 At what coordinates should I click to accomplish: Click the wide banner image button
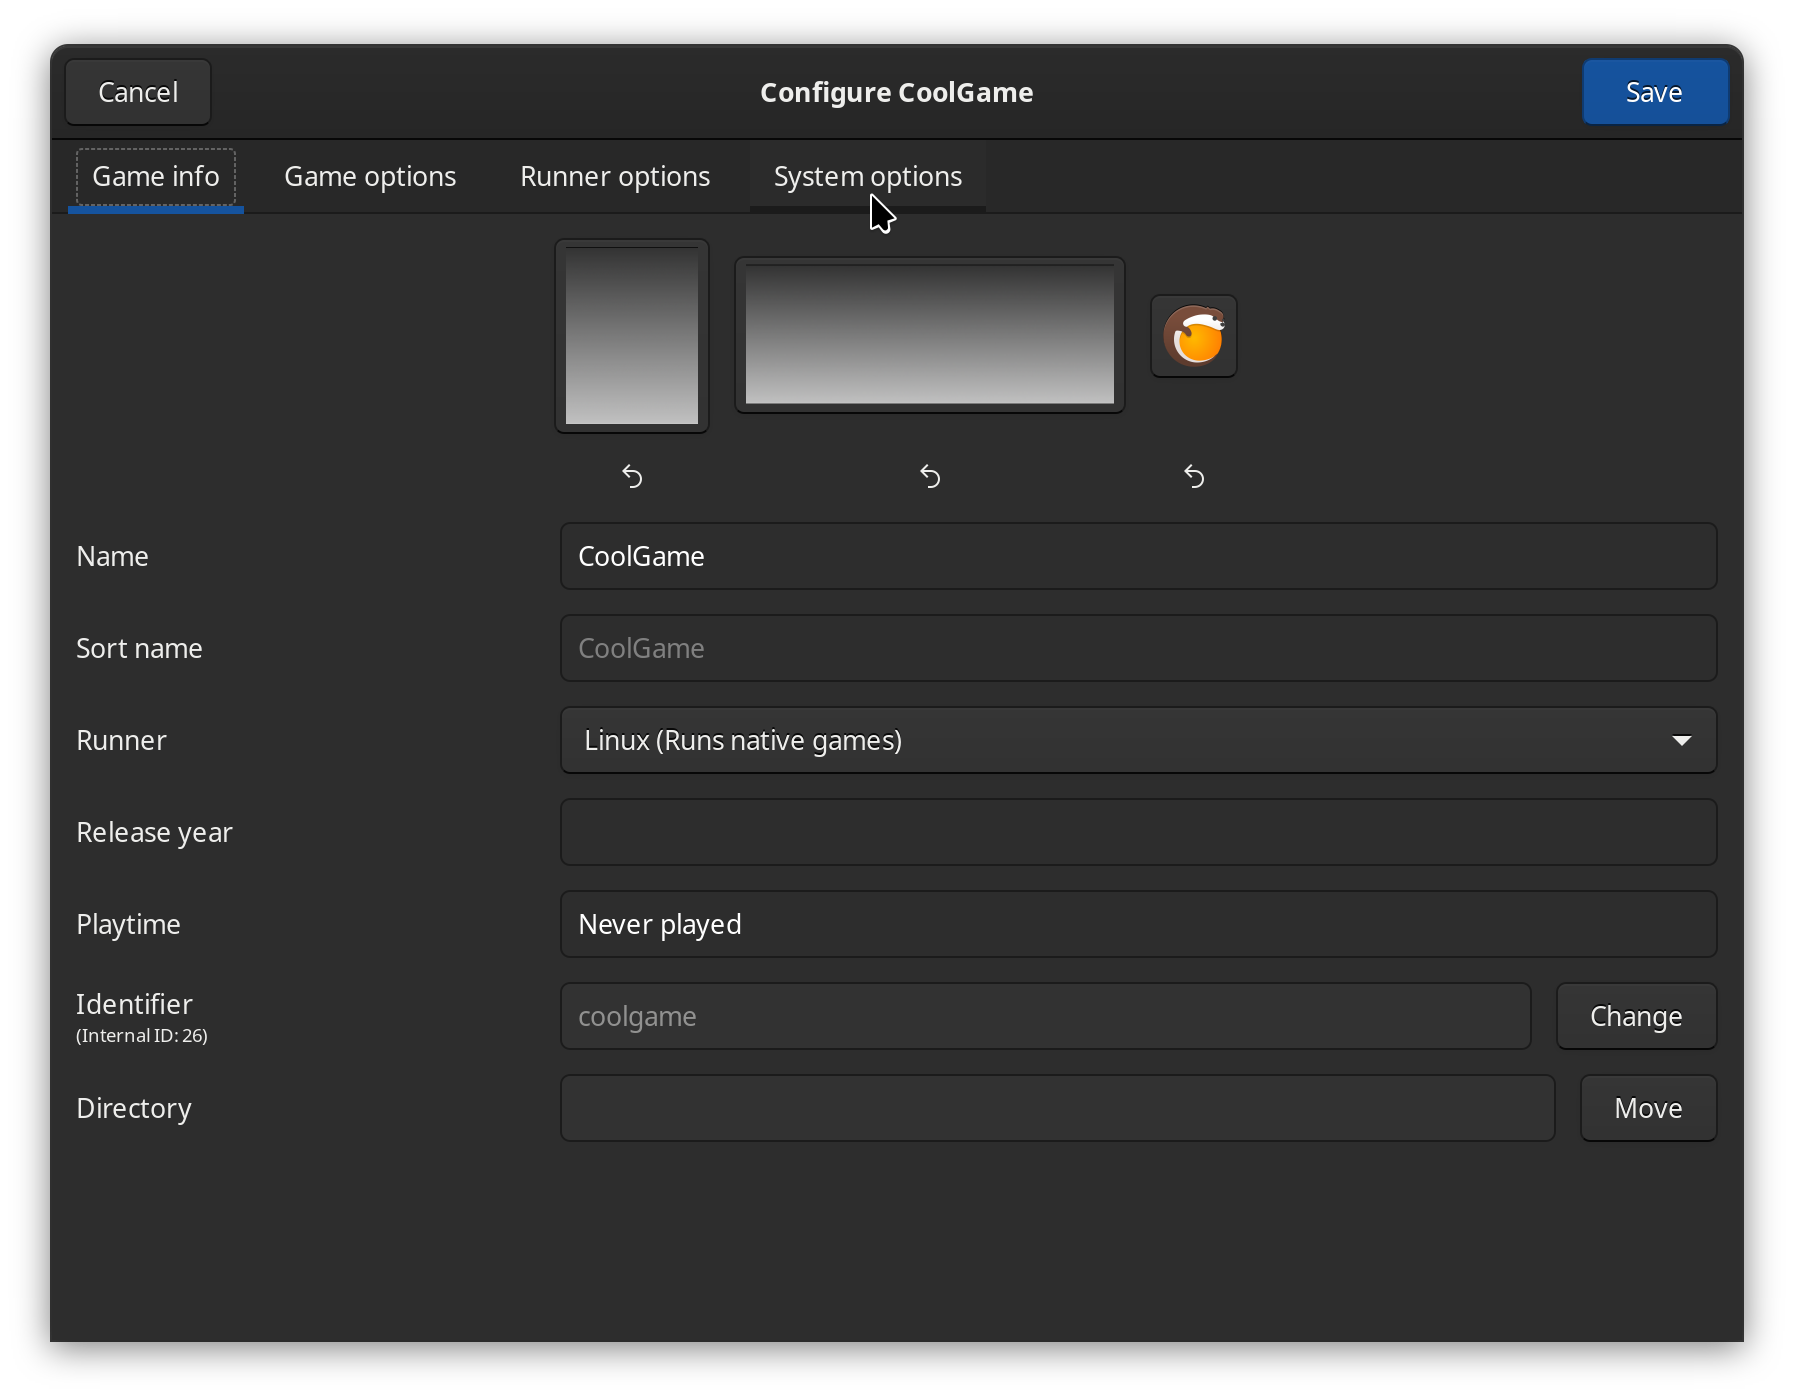[929, 335]
